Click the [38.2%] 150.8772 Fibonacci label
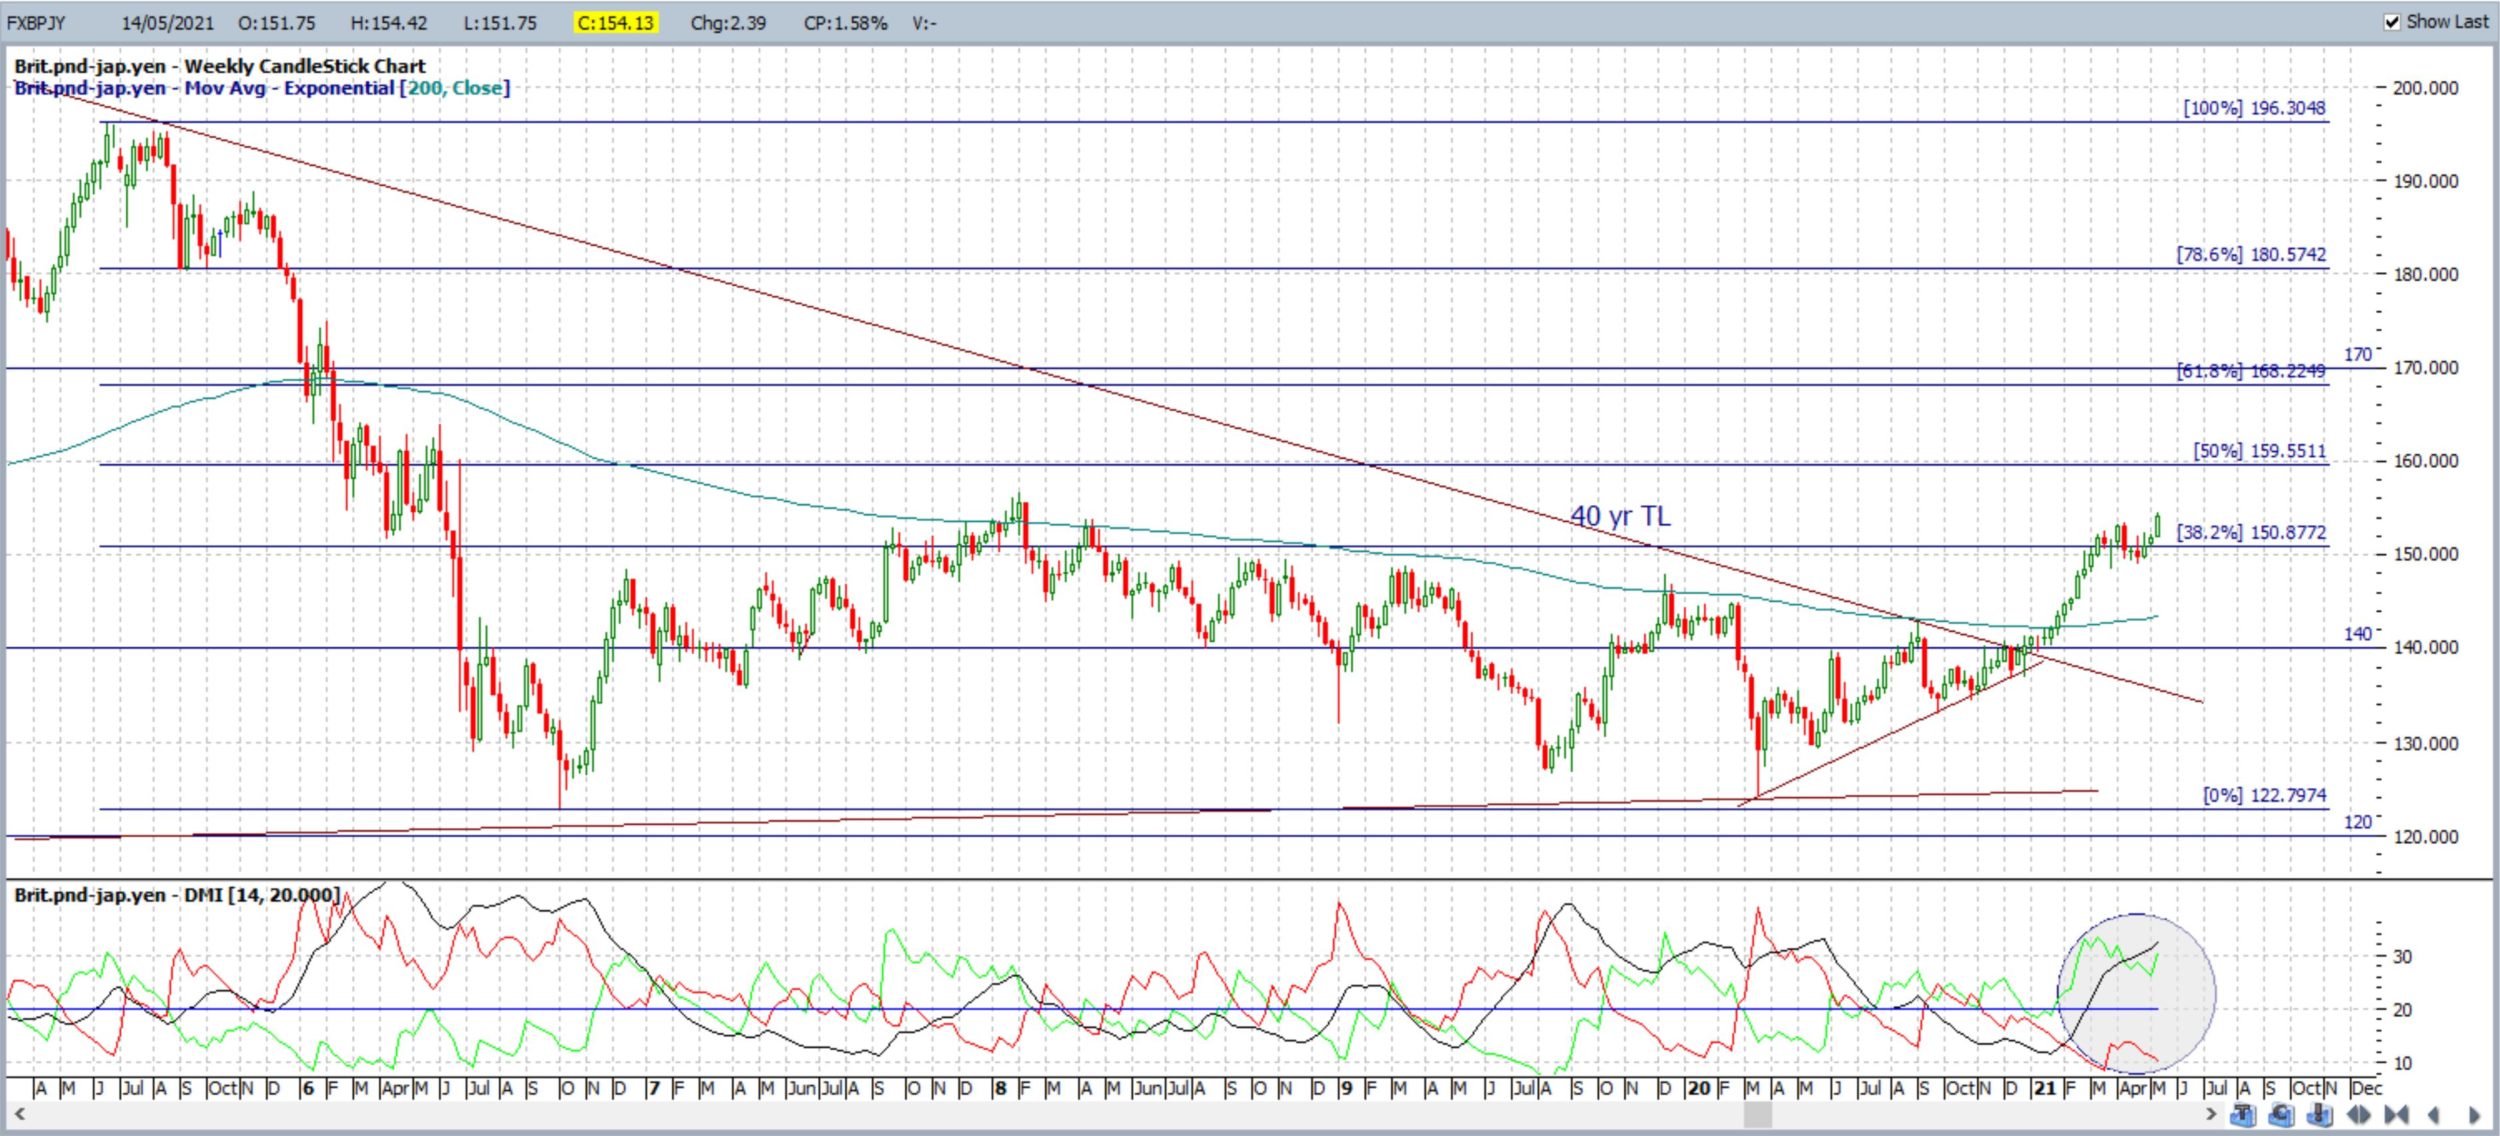This screenshot has height=1136, width=2500. point(2251,533)
